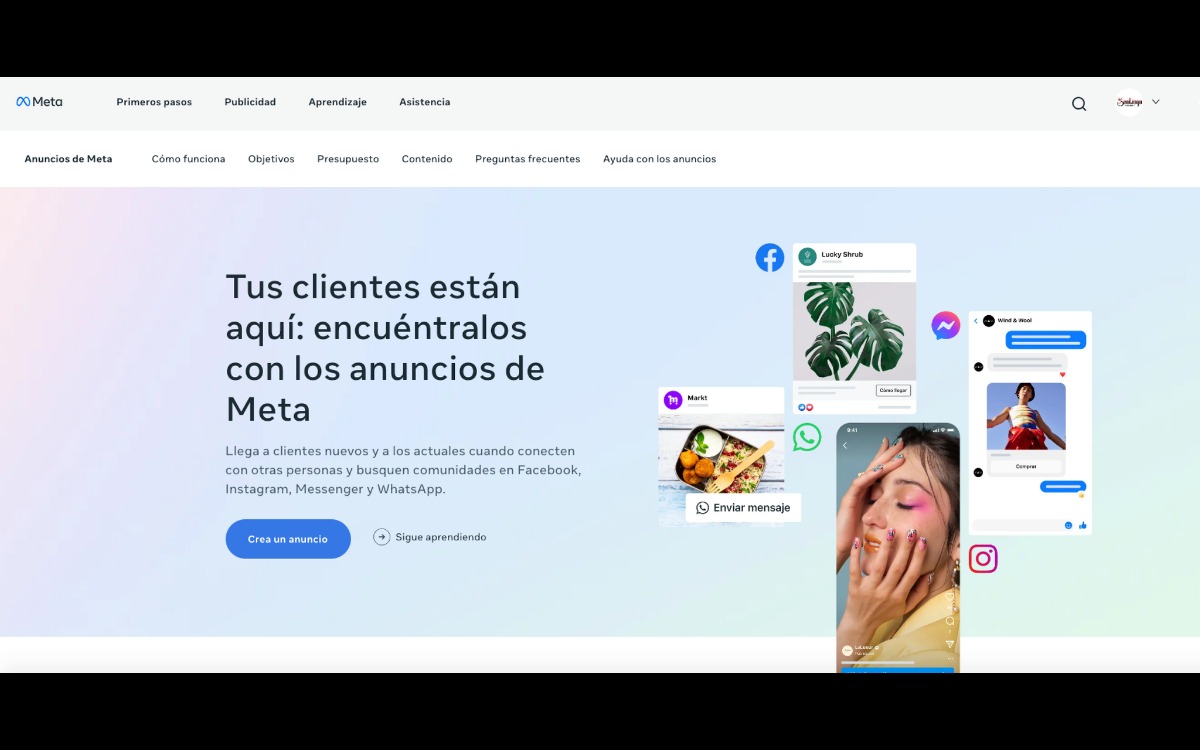Expand the account menu chevron
Image resolution: width=1200 pixels, height=750 pixels.
pos(1156,102)
